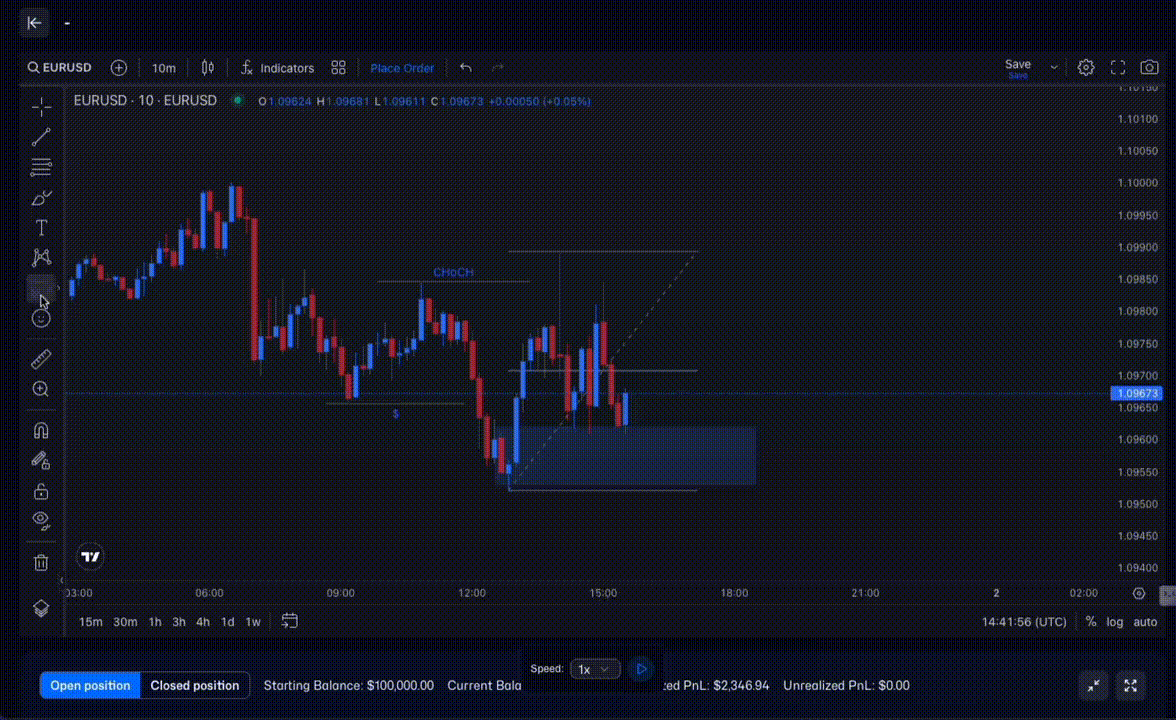Click the Place Order button
Screen dimensions: 1176x720
click(402, 68)
